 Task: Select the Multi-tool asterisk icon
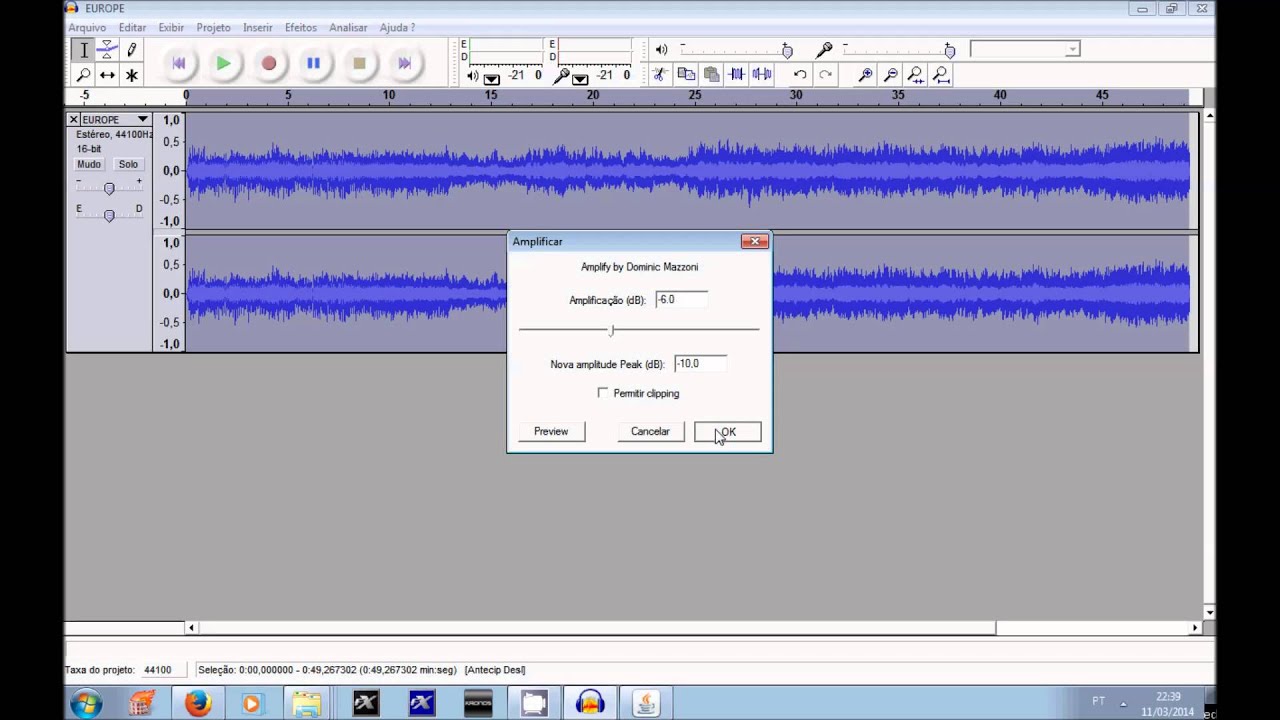(131, 75)
